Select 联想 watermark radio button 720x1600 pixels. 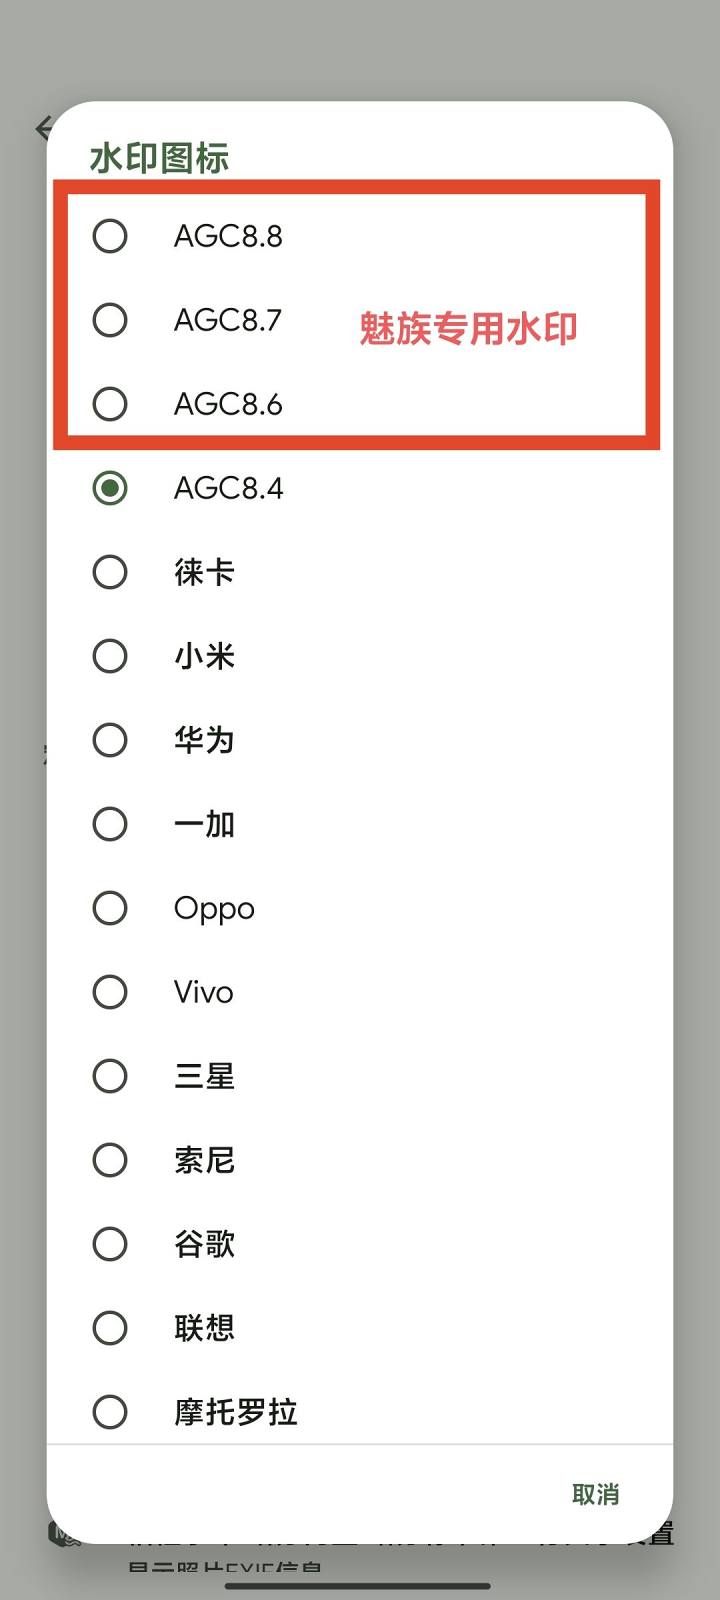tap(110, 1328)
